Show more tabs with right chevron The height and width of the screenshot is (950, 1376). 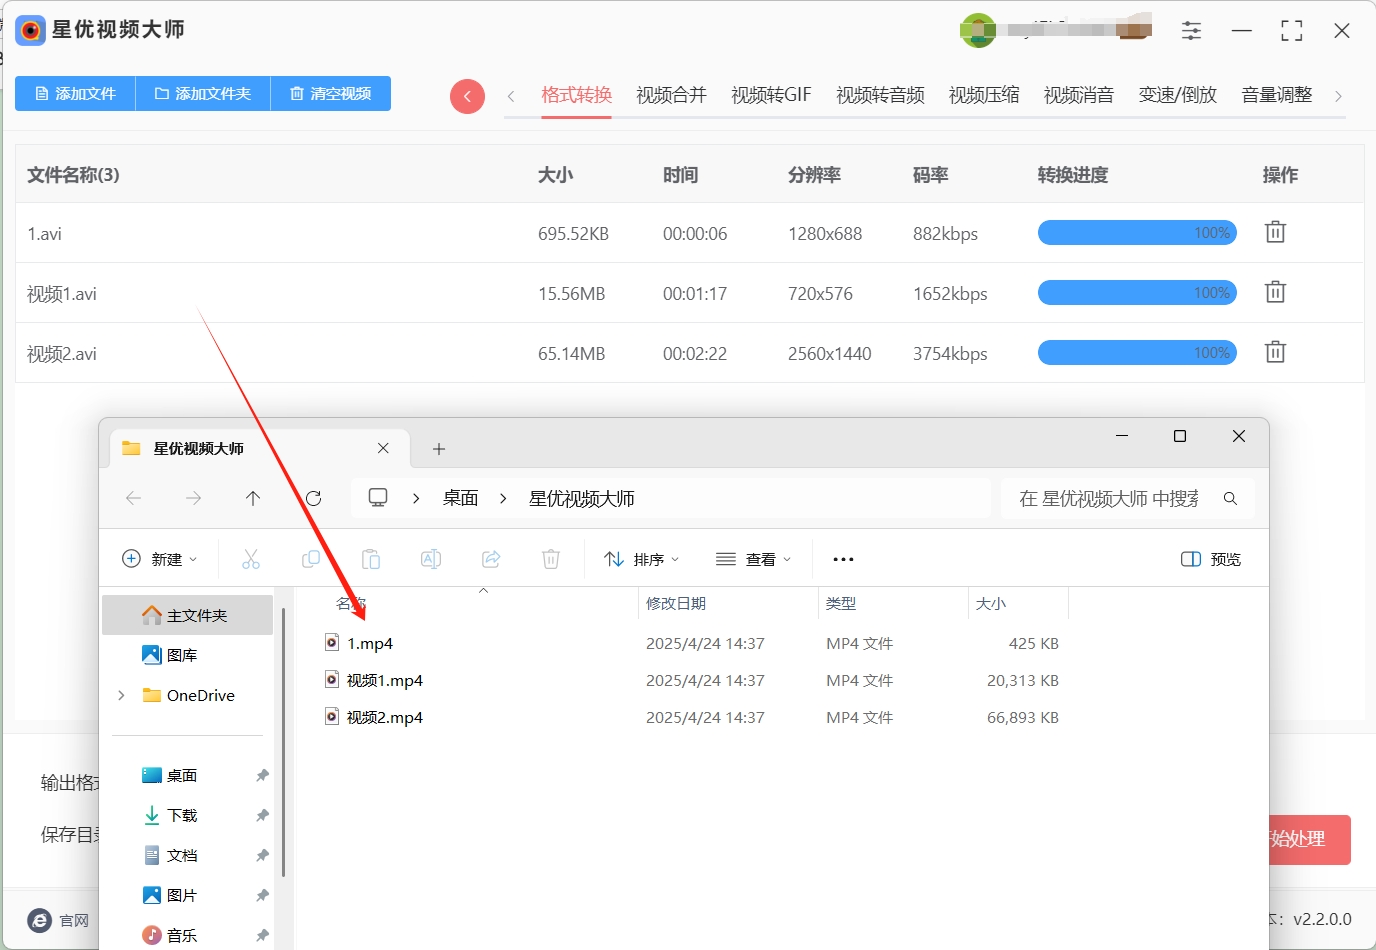coord(1338,96)
